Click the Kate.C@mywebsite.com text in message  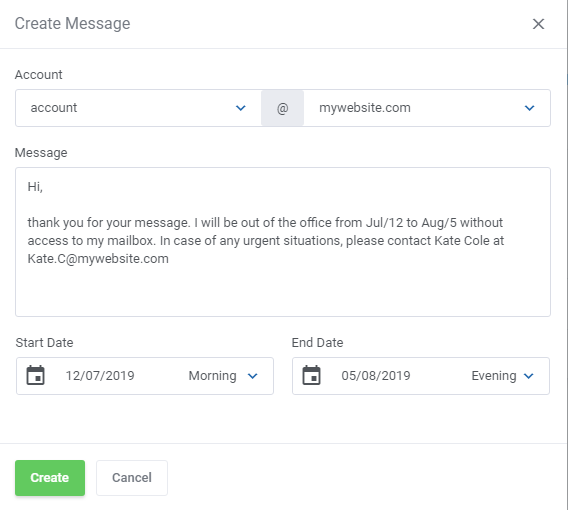pyautogui.click(x=98, y=259)
